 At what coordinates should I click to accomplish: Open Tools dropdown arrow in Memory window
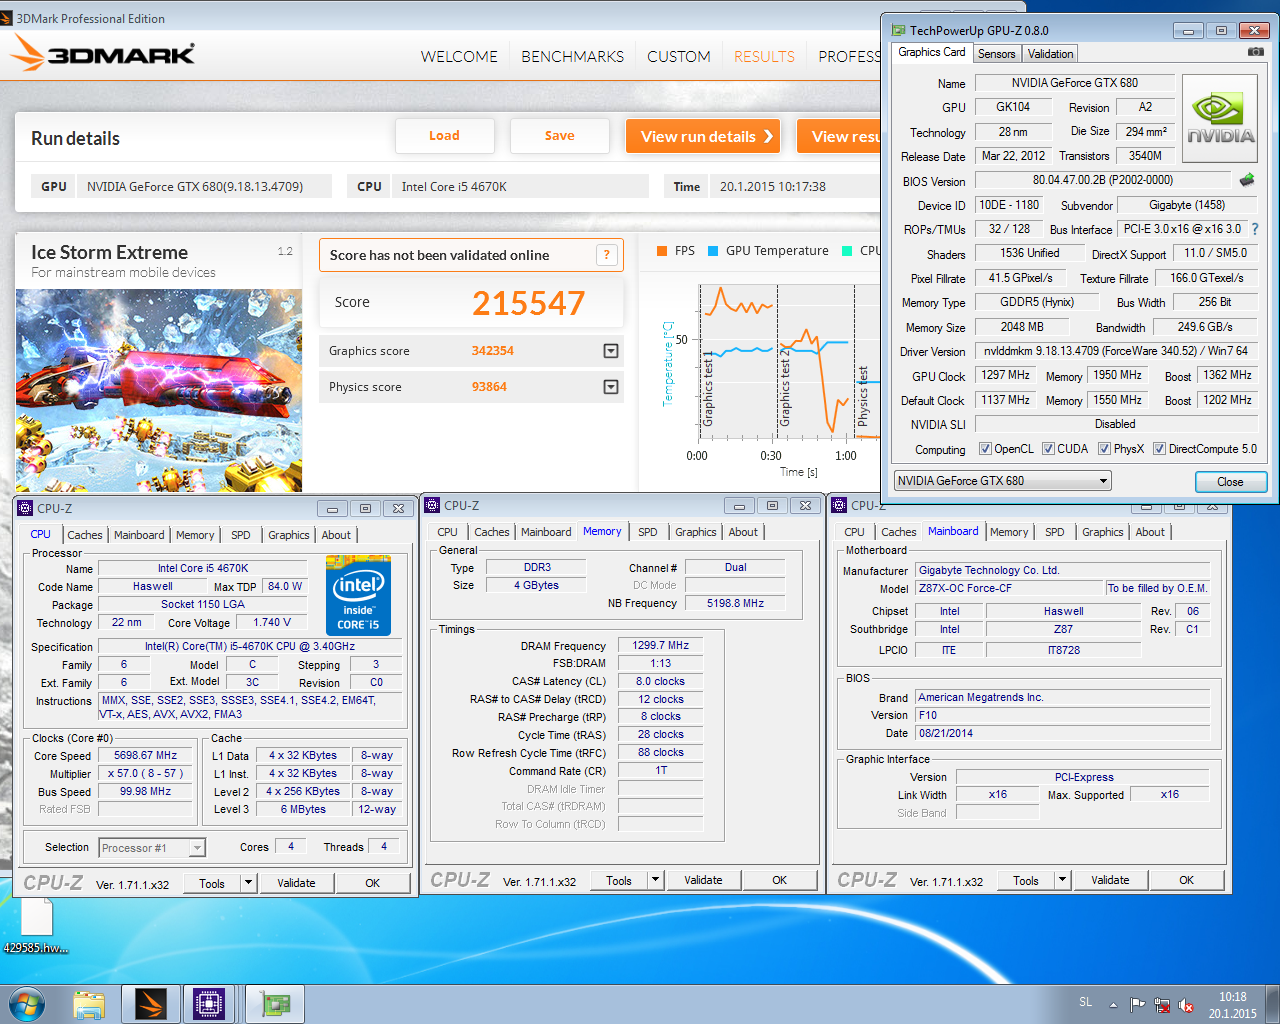click(656, 880)
